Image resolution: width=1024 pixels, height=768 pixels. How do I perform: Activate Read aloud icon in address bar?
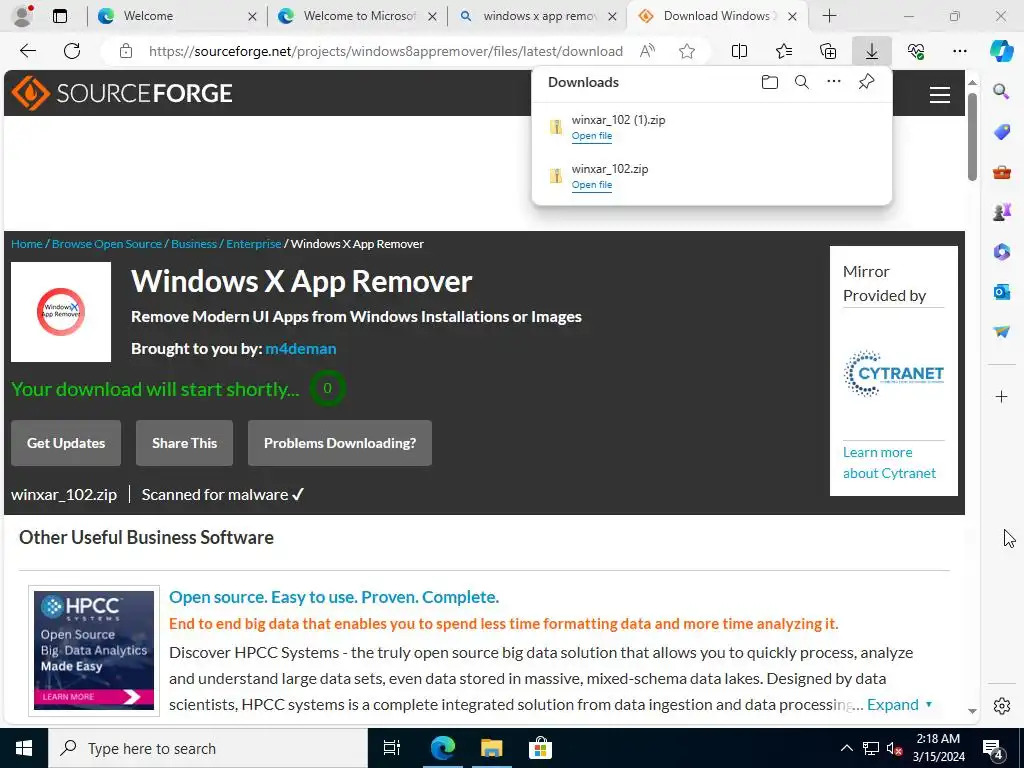(x=647, y=51)
